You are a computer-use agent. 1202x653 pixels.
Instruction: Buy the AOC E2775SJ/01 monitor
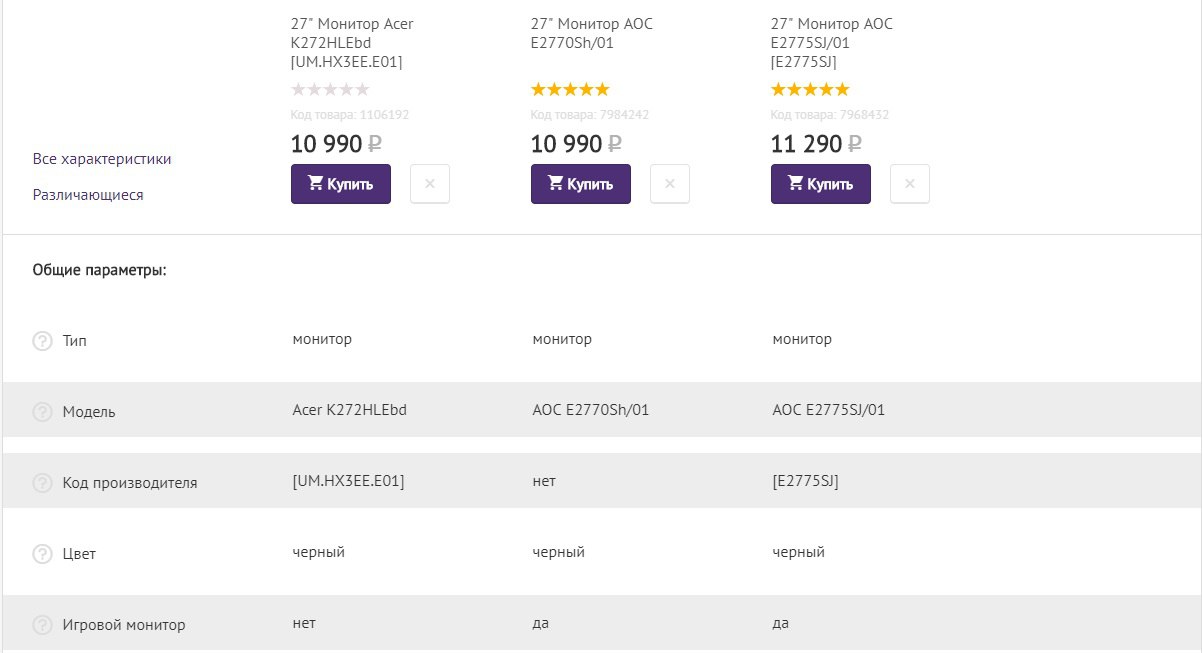821,184
